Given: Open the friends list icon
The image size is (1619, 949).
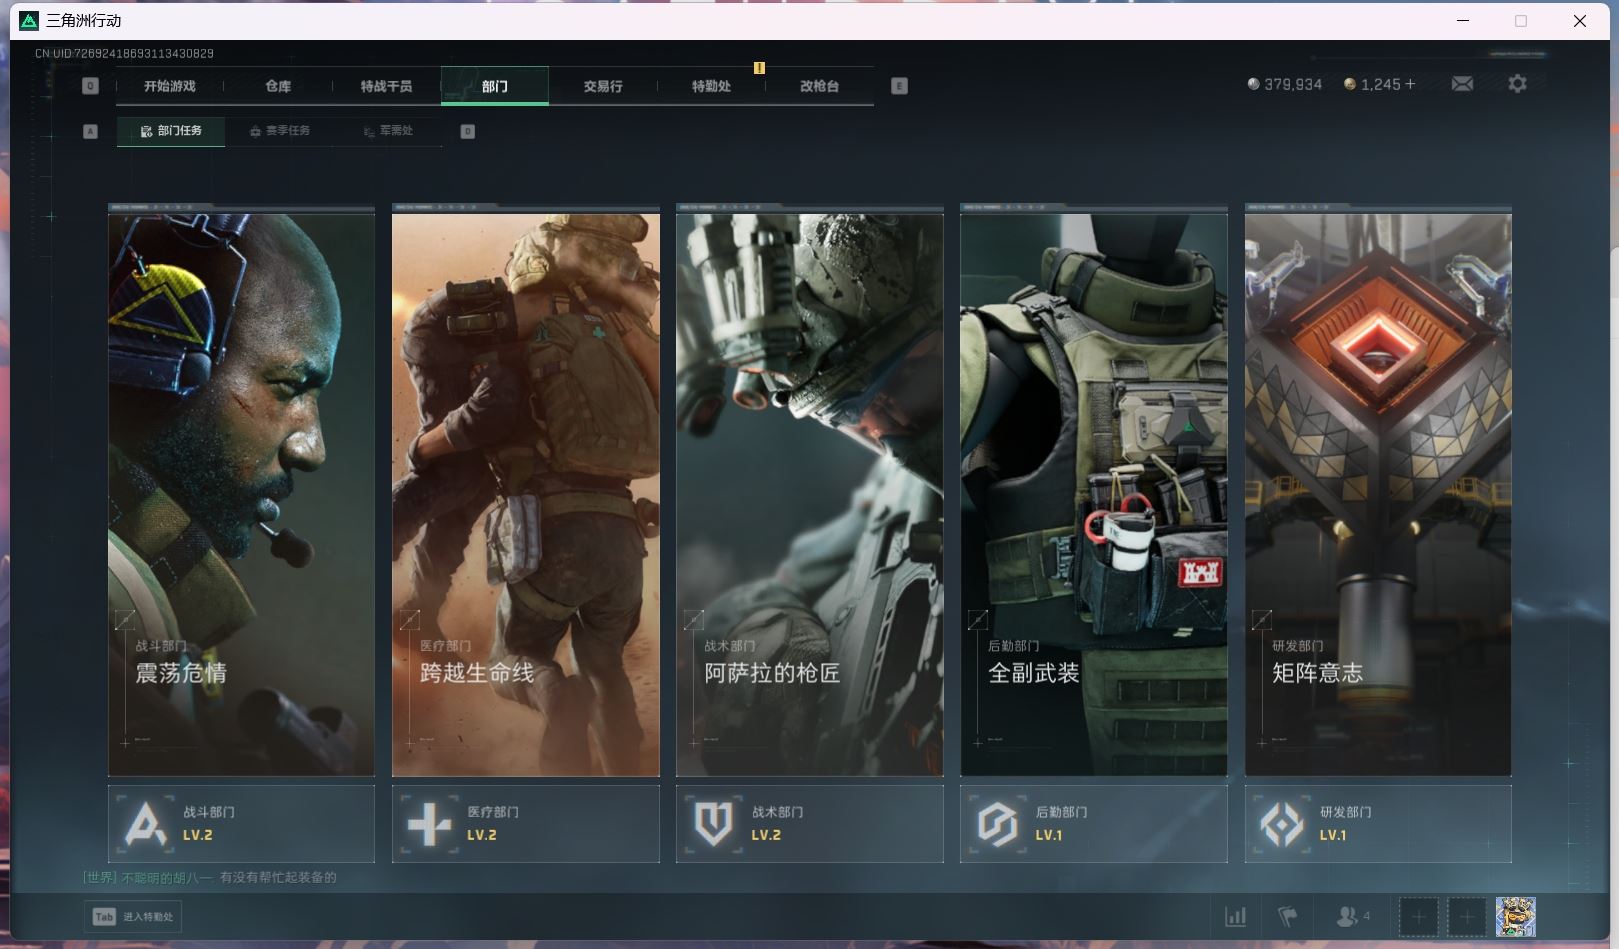Looking at the screenshot, I should pyautogui.click(x=1349, y=916).
